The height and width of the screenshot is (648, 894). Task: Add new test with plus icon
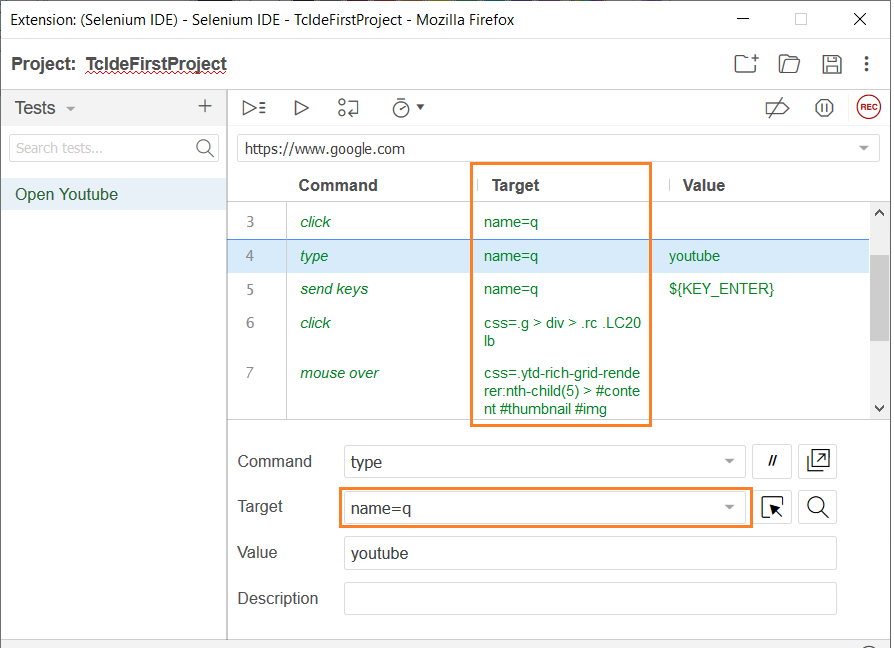click(x=205, y=106)
